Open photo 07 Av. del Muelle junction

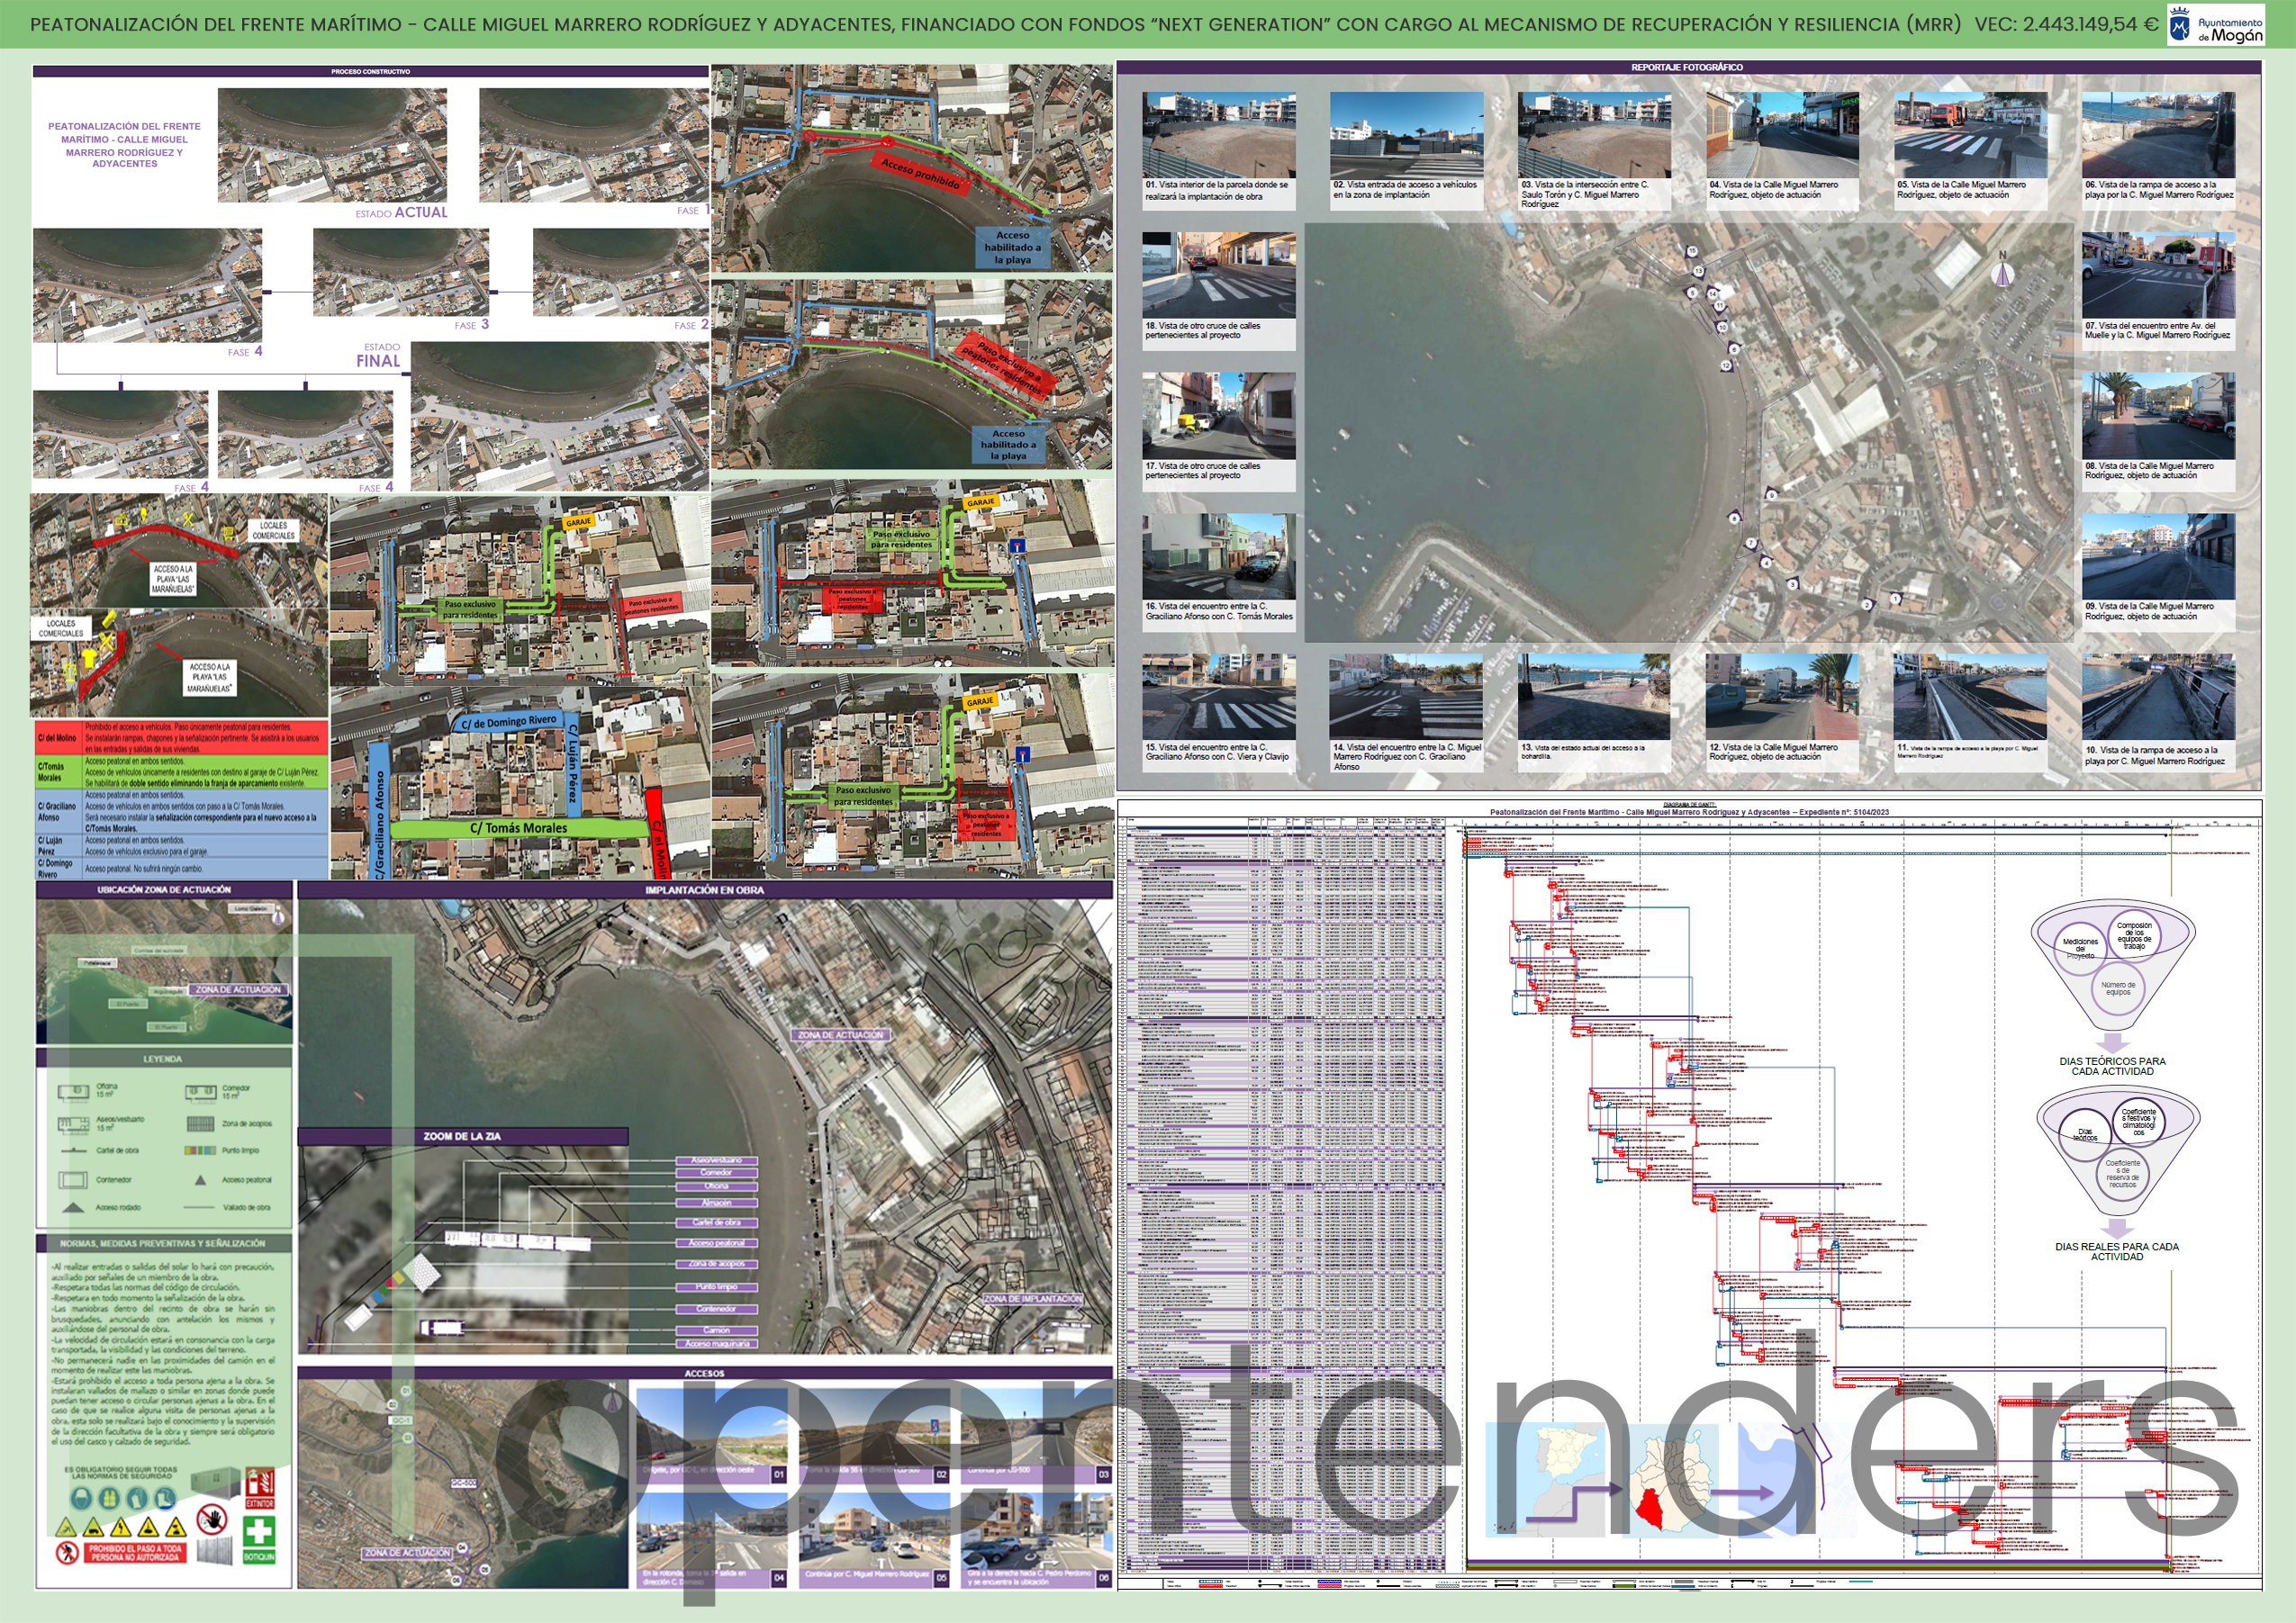tap(2158, 276)
